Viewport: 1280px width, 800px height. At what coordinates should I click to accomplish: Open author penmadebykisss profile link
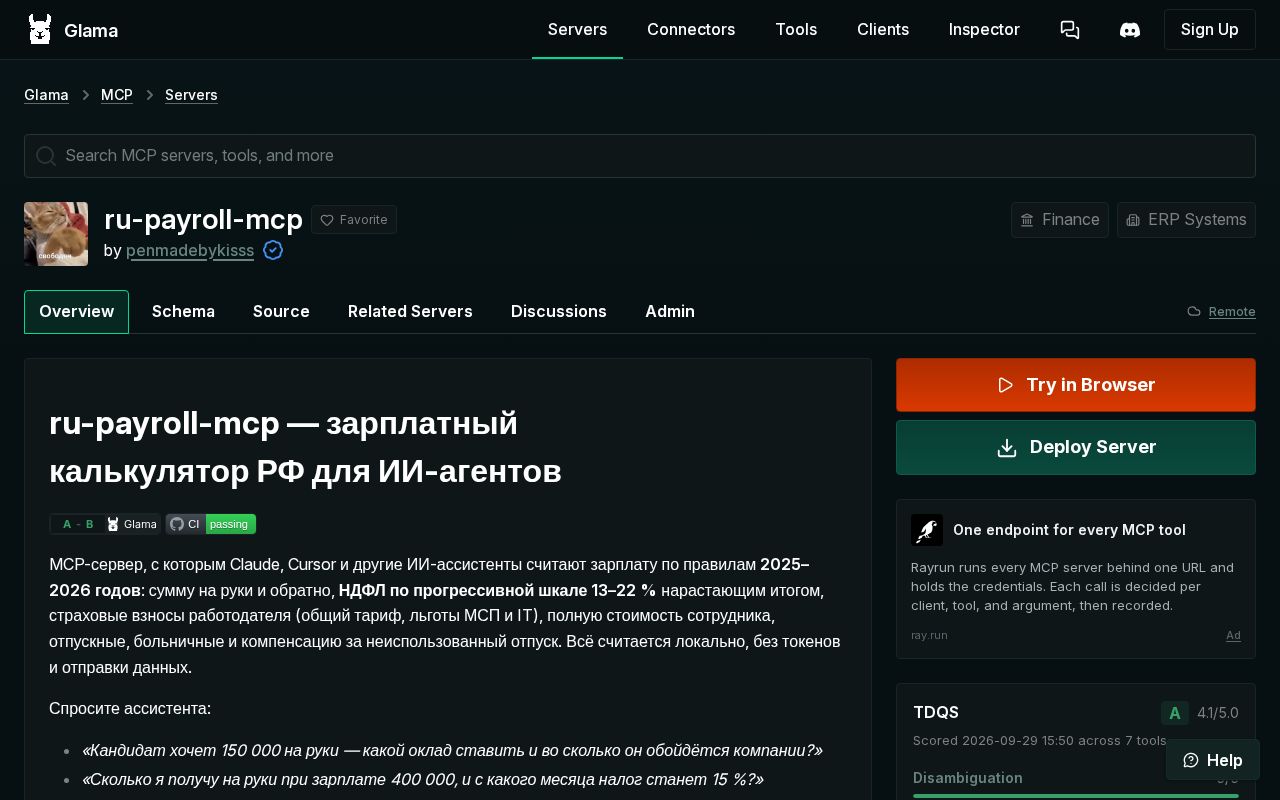[190, 250]
